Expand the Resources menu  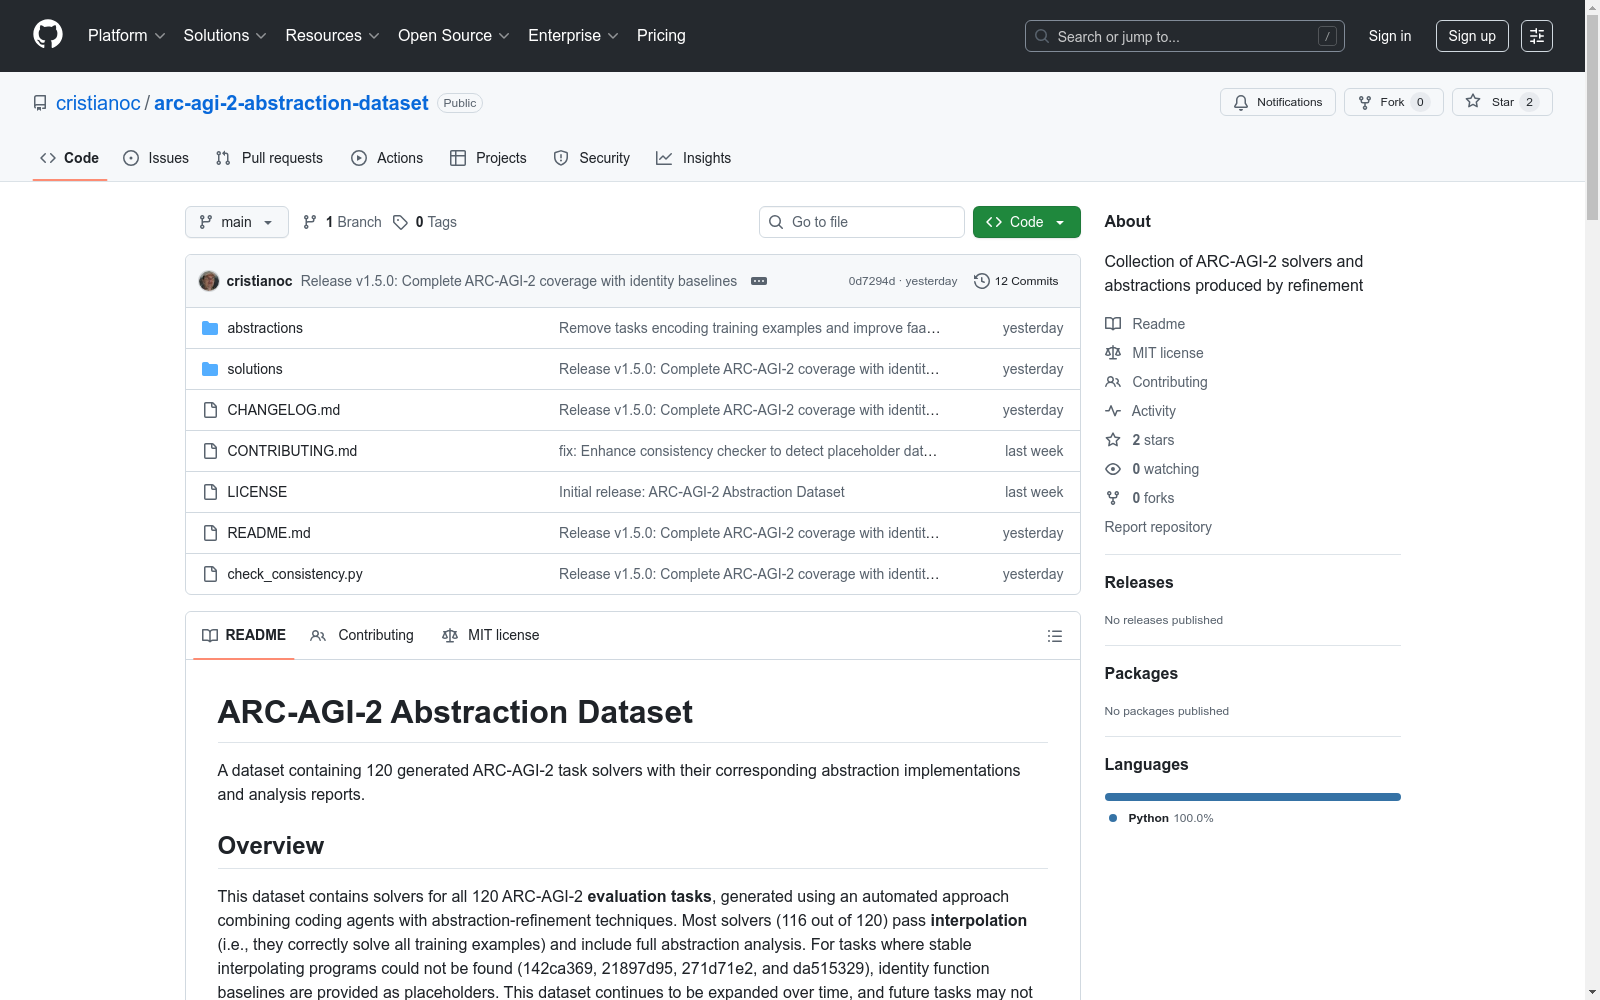click(x=333, y=36)
